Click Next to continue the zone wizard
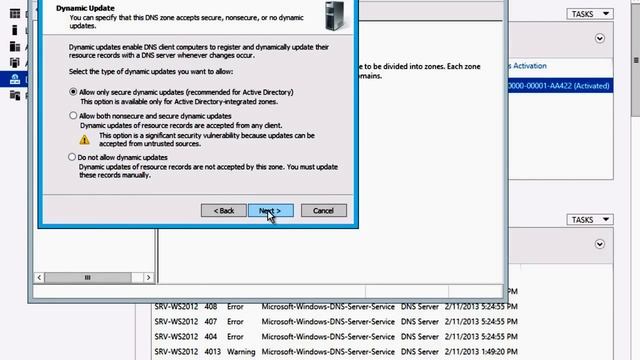640x360 pixels. point(271,211)
